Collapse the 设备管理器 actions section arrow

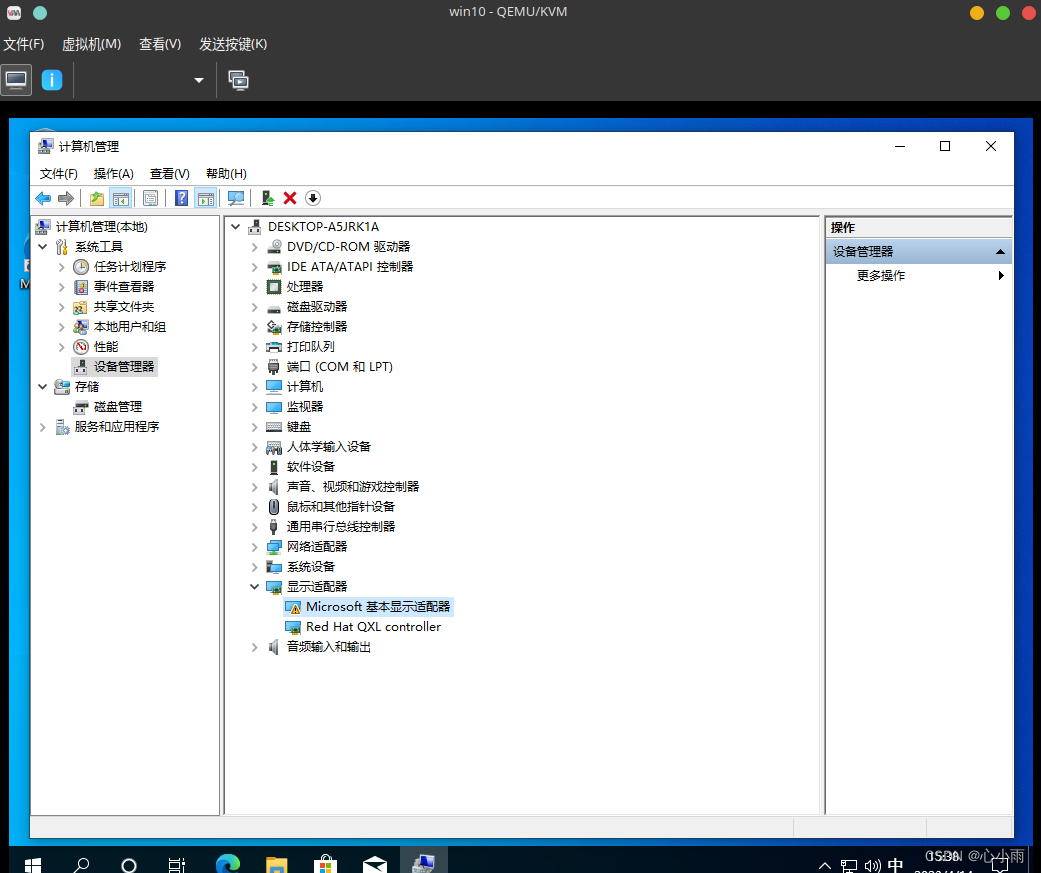pyautogui.click(x=1000, y=252)
